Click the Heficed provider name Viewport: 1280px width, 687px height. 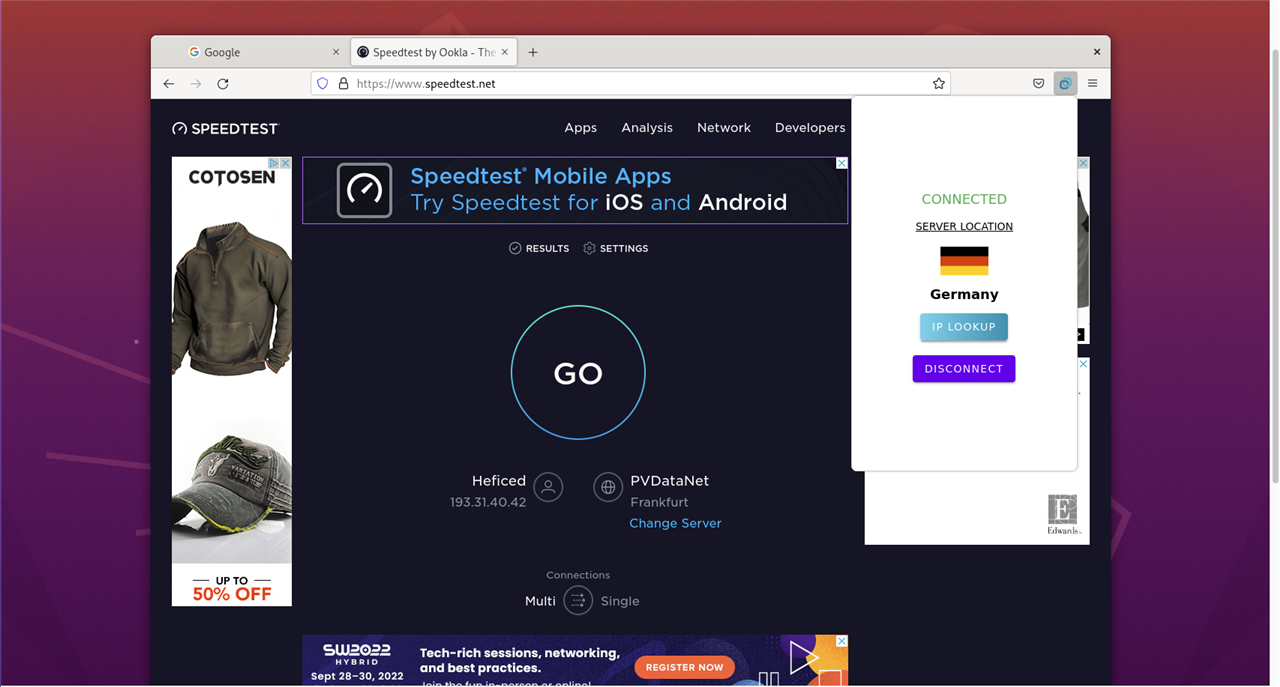[x=499, y=481]
